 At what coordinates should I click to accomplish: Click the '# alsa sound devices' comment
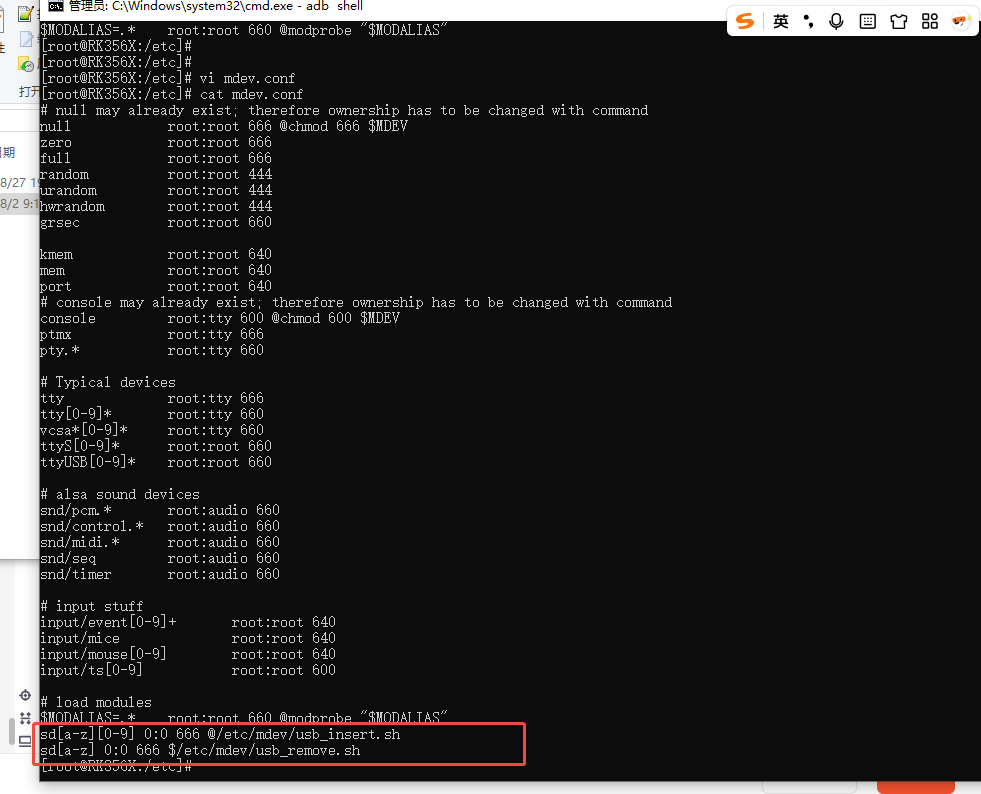(119, 494)
